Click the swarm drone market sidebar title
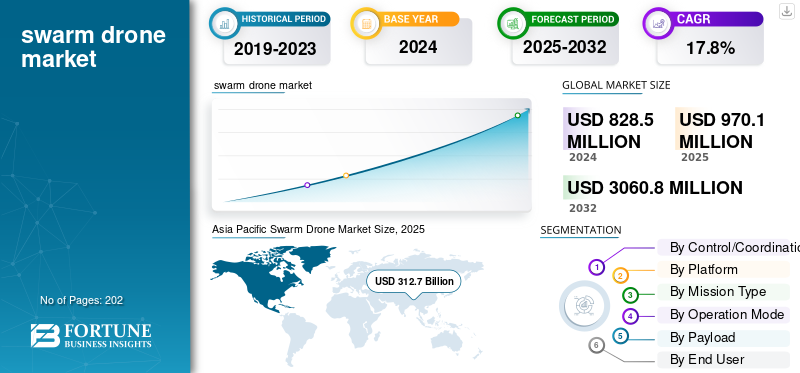The image size is (800, 373). (93, 47)
